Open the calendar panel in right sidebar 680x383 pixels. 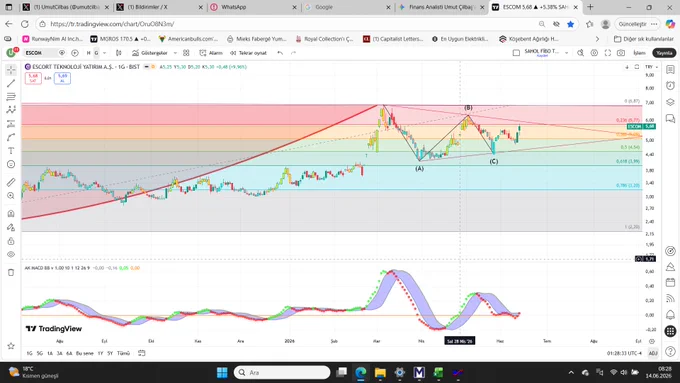[670, 282]
